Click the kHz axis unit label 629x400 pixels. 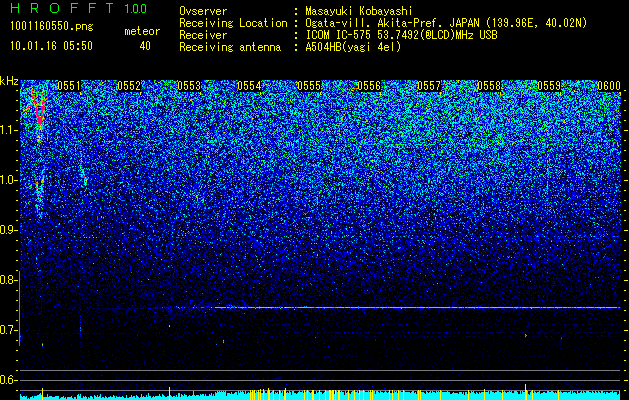point(9,81)
